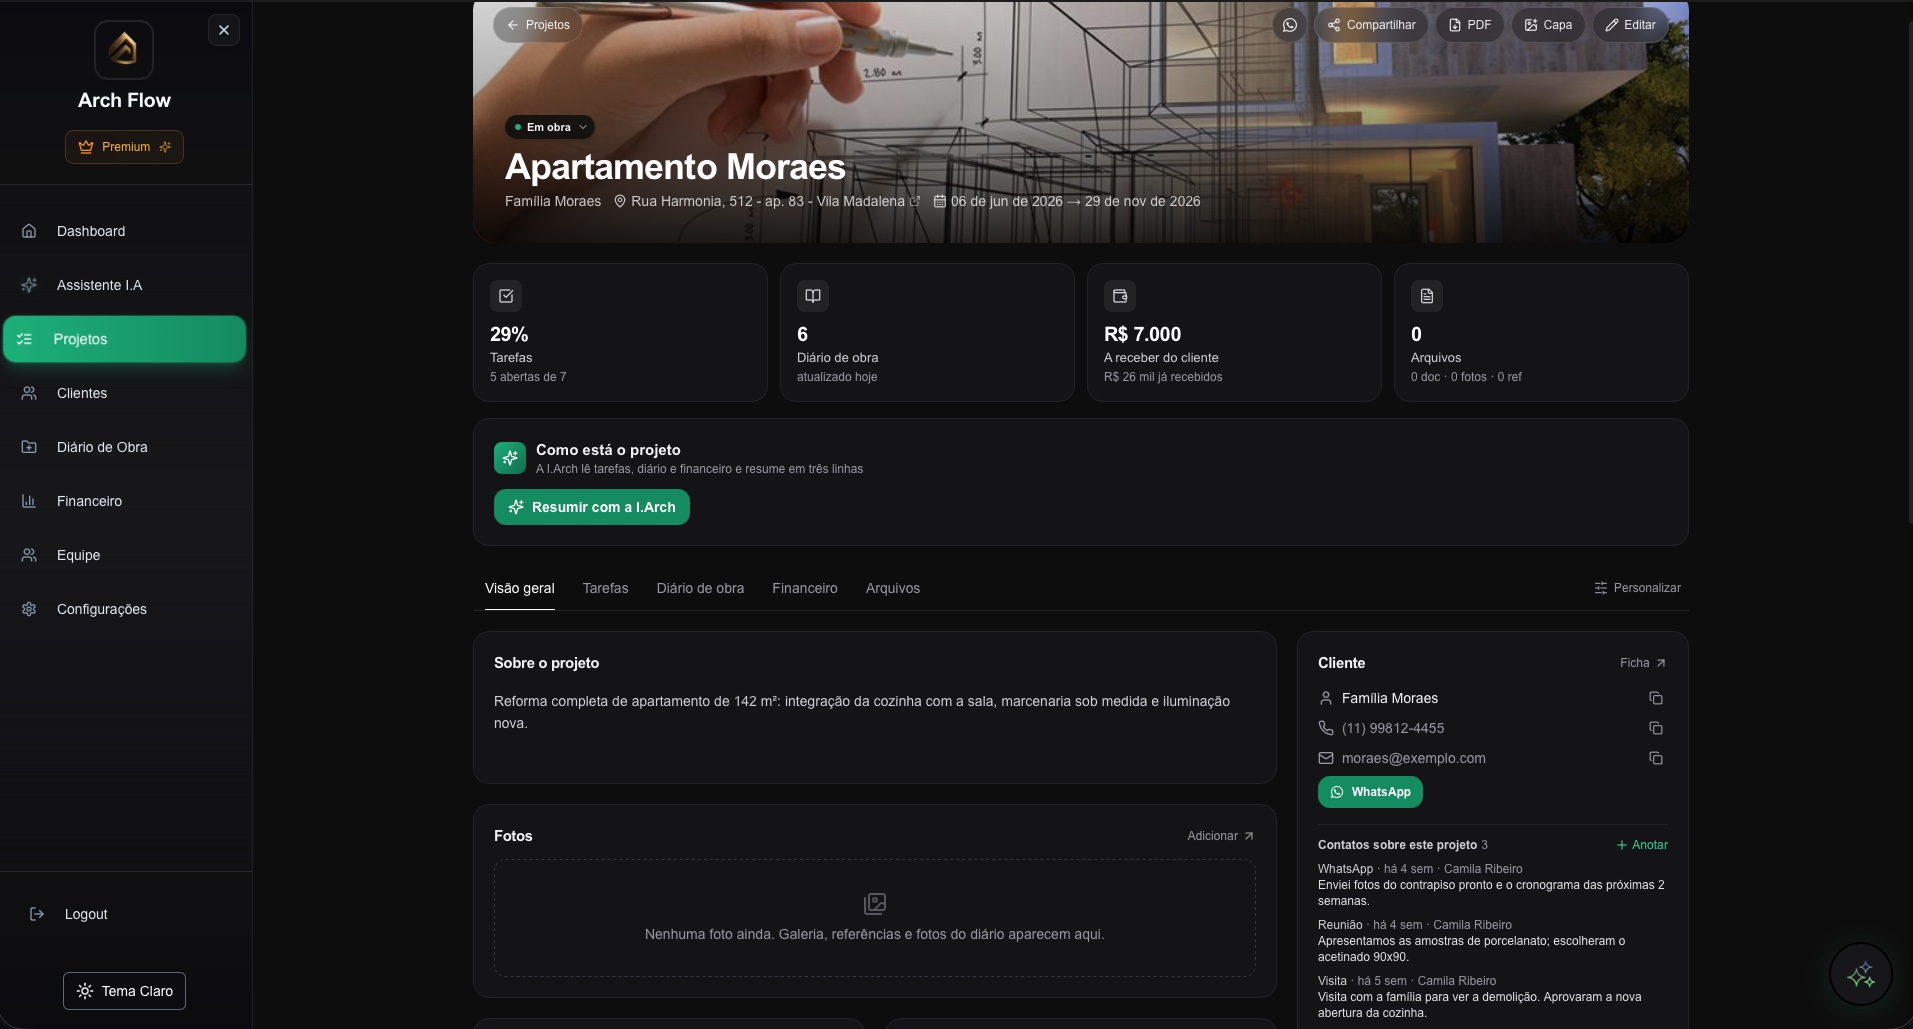This screenshot has height=1029, width=1913.
Task: Click Resumir com a I.Arch button
Action: pos(592,507)
